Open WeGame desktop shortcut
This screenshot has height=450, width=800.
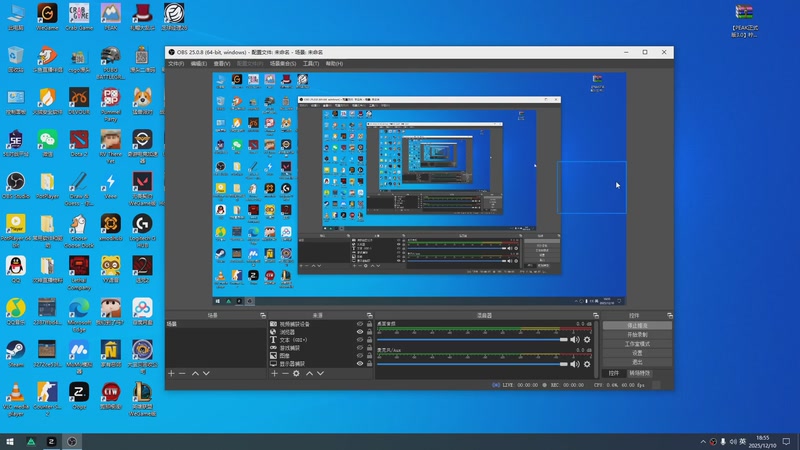(x=47, y=17)
